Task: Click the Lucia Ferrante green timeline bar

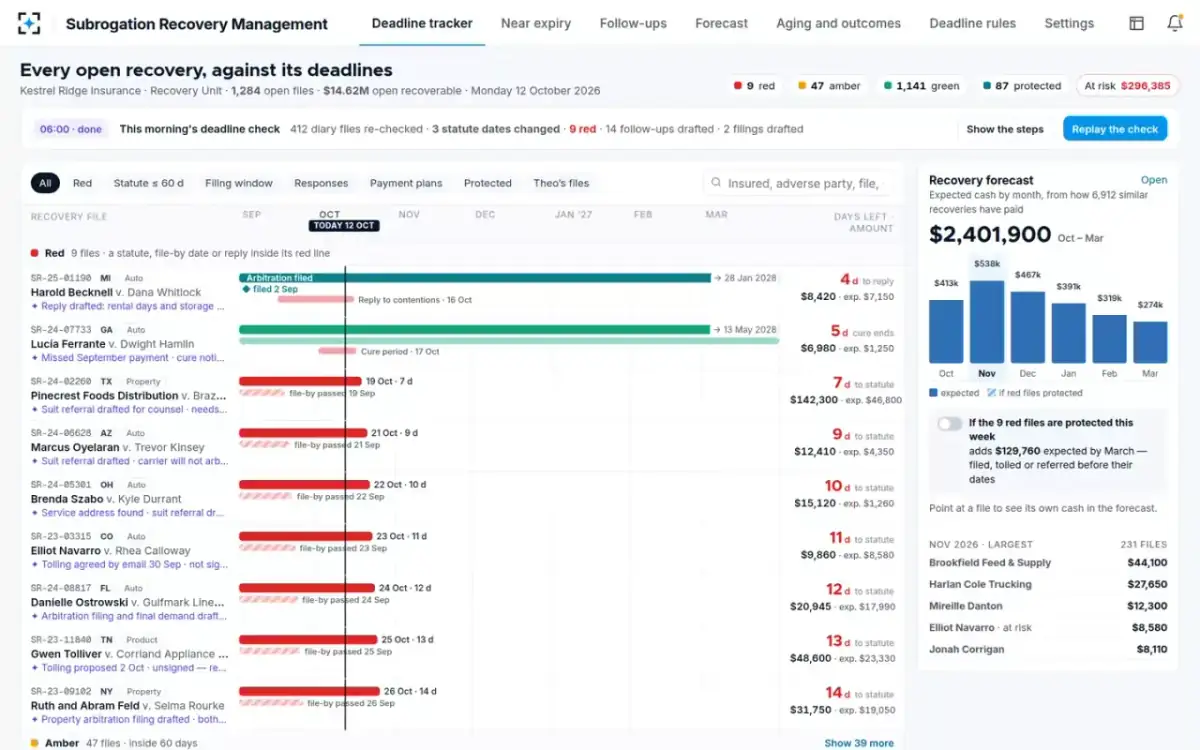Action: (x=475, y=329)
